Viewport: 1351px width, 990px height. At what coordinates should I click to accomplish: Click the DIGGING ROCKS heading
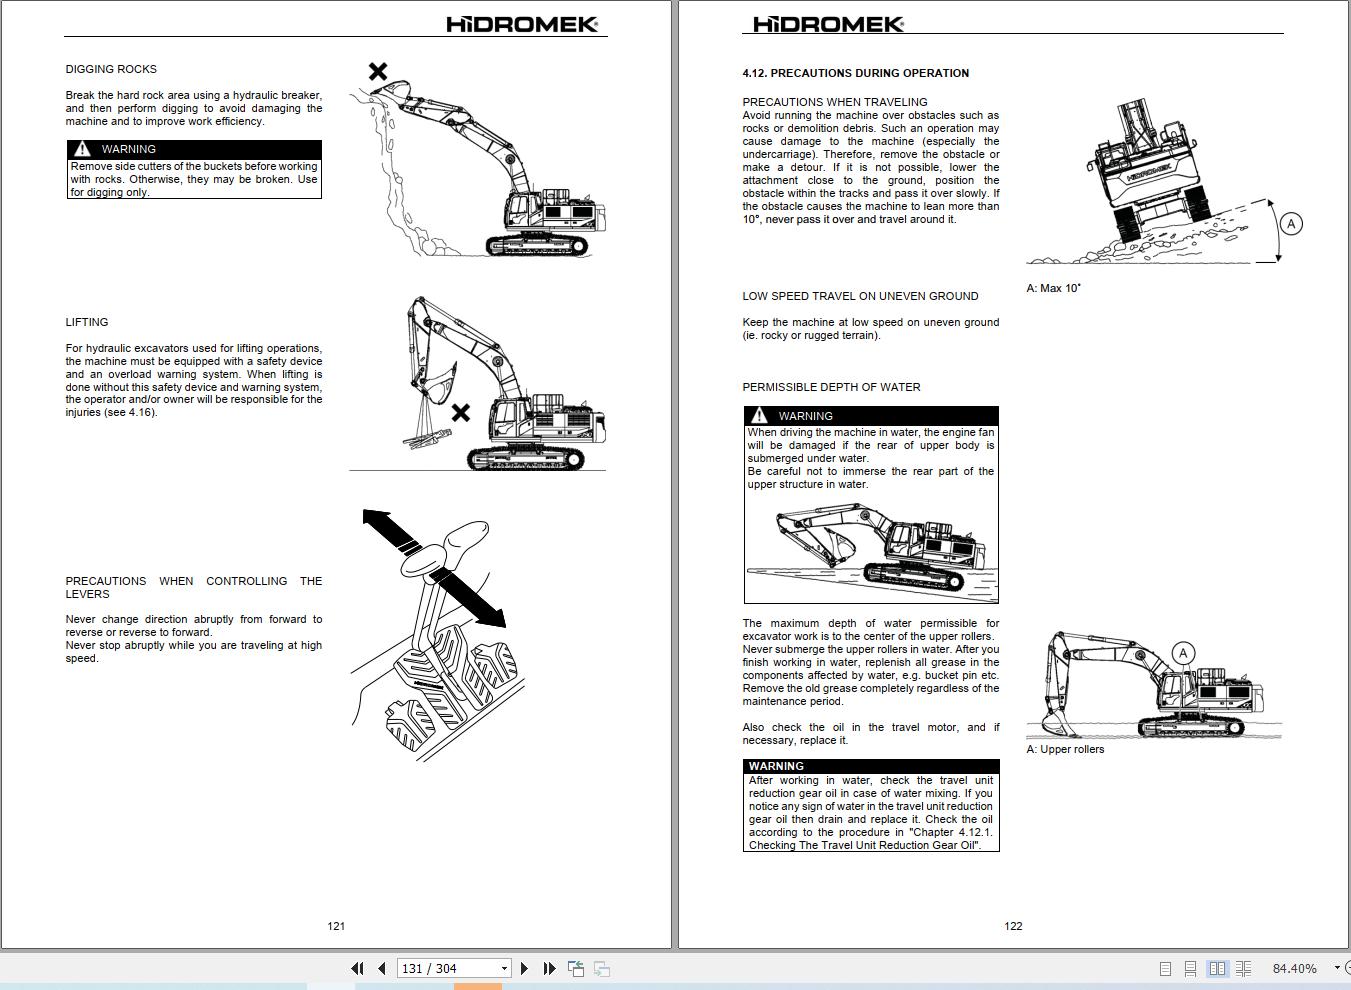click(111, 69)
